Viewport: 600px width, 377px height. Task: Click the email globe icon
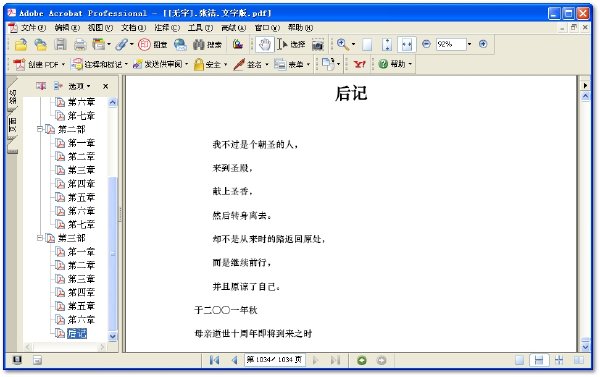click(x=180, y=45)
